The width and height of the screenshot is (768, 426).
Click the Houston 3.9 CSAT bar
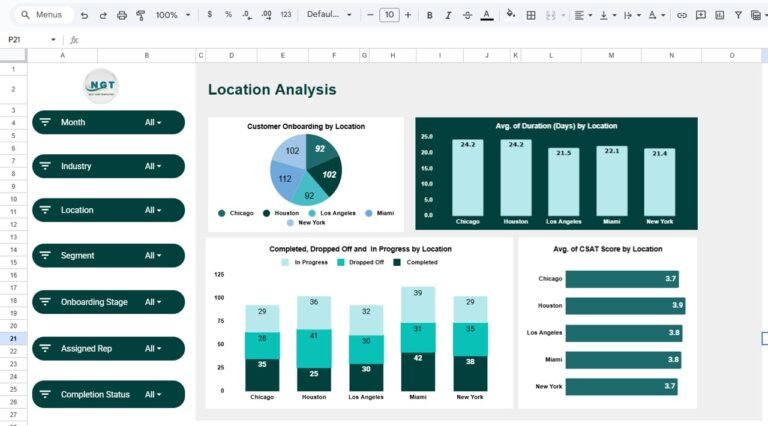pyautogui.click(x=625, y=306)
